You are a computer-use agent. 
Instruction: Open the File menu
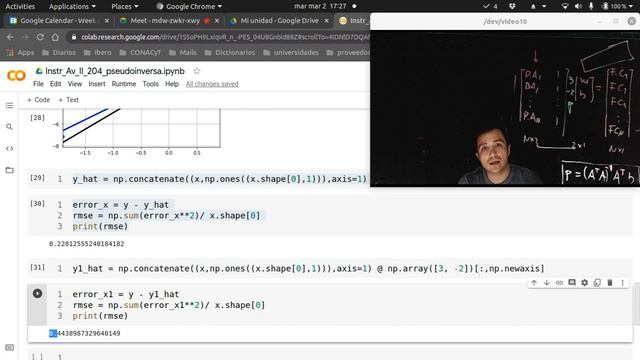pos(38,84)
